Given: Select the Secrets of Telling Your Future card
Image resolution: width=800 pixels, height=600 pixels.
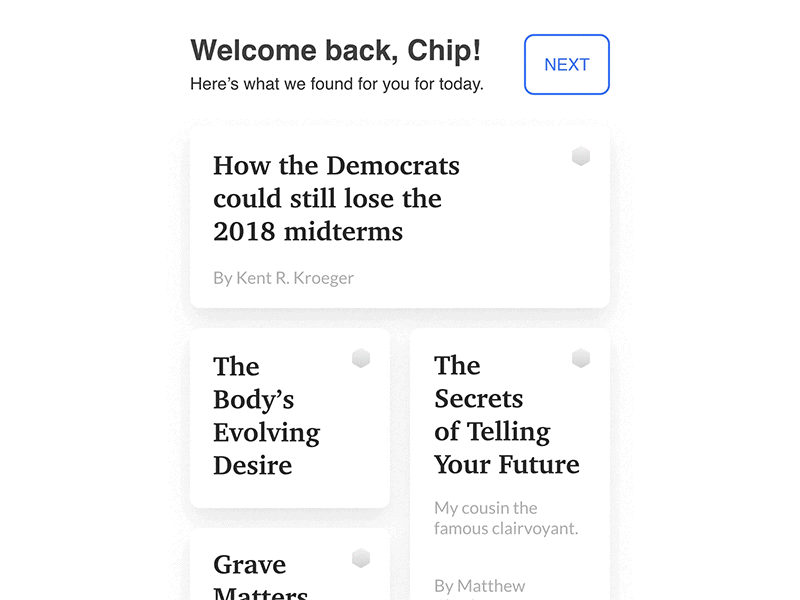Looking at the screenshot, I should (510, 450).
